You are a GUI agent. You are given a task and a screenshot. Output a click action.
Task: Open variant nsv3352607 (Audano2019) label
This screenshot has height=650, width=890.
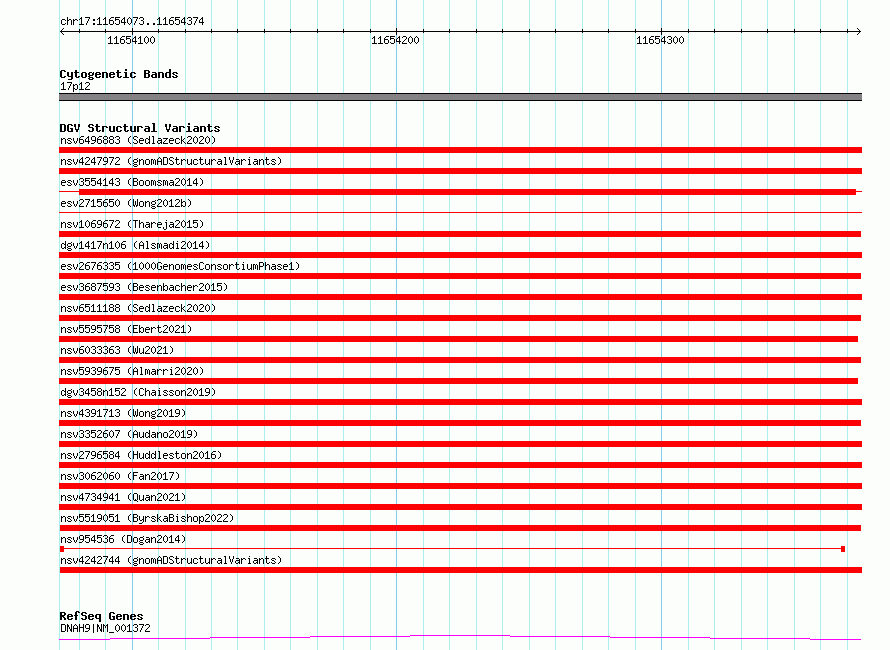(129, 434)
